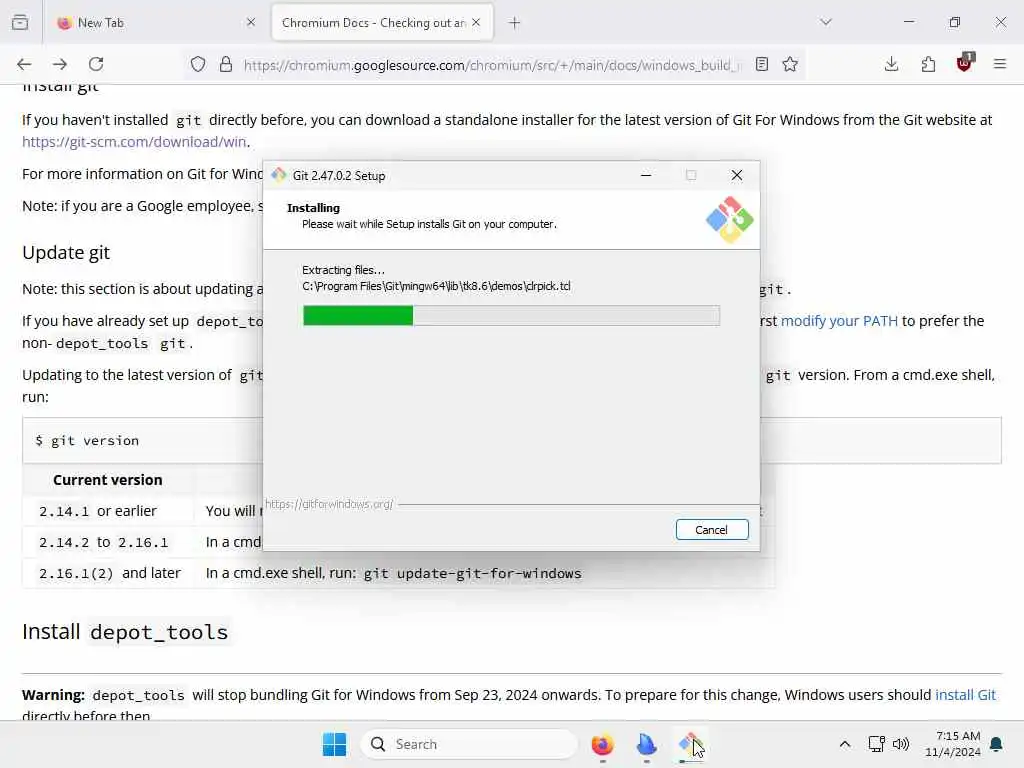Open the Downloads panel icon

[x=891, y=64]
